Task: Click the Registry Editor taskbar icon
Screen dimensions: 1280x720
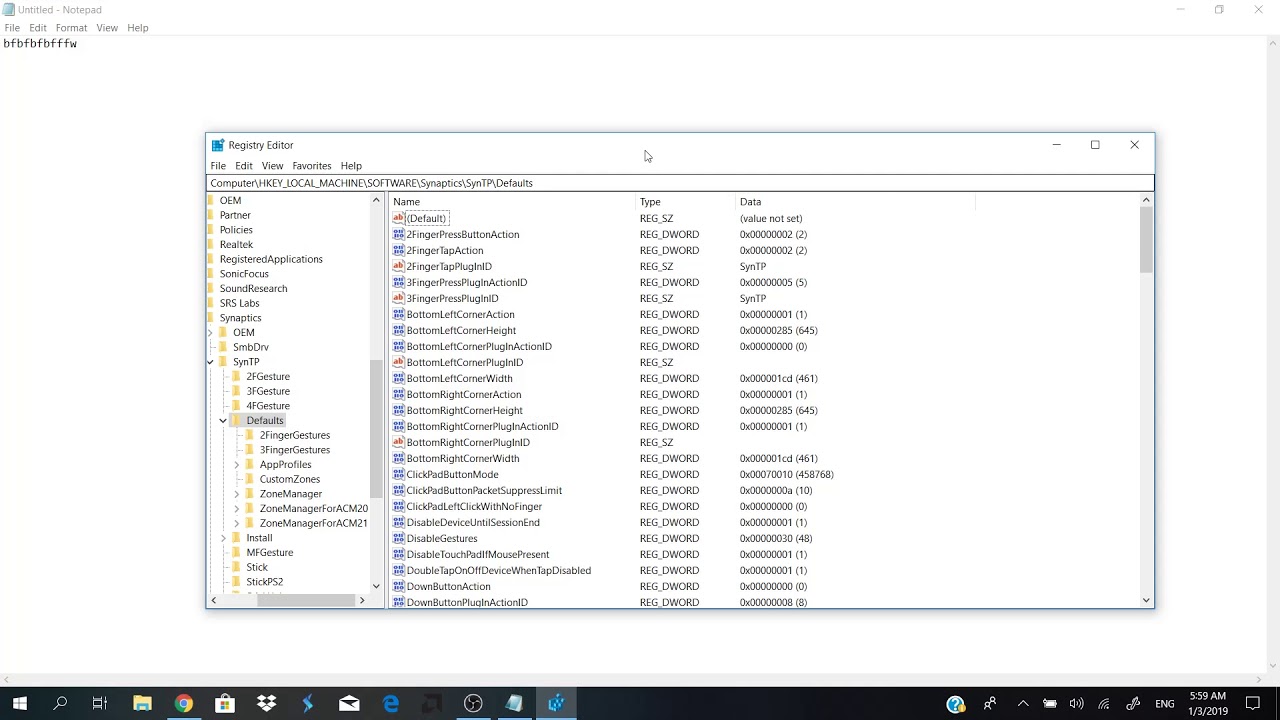Action: 556,703
